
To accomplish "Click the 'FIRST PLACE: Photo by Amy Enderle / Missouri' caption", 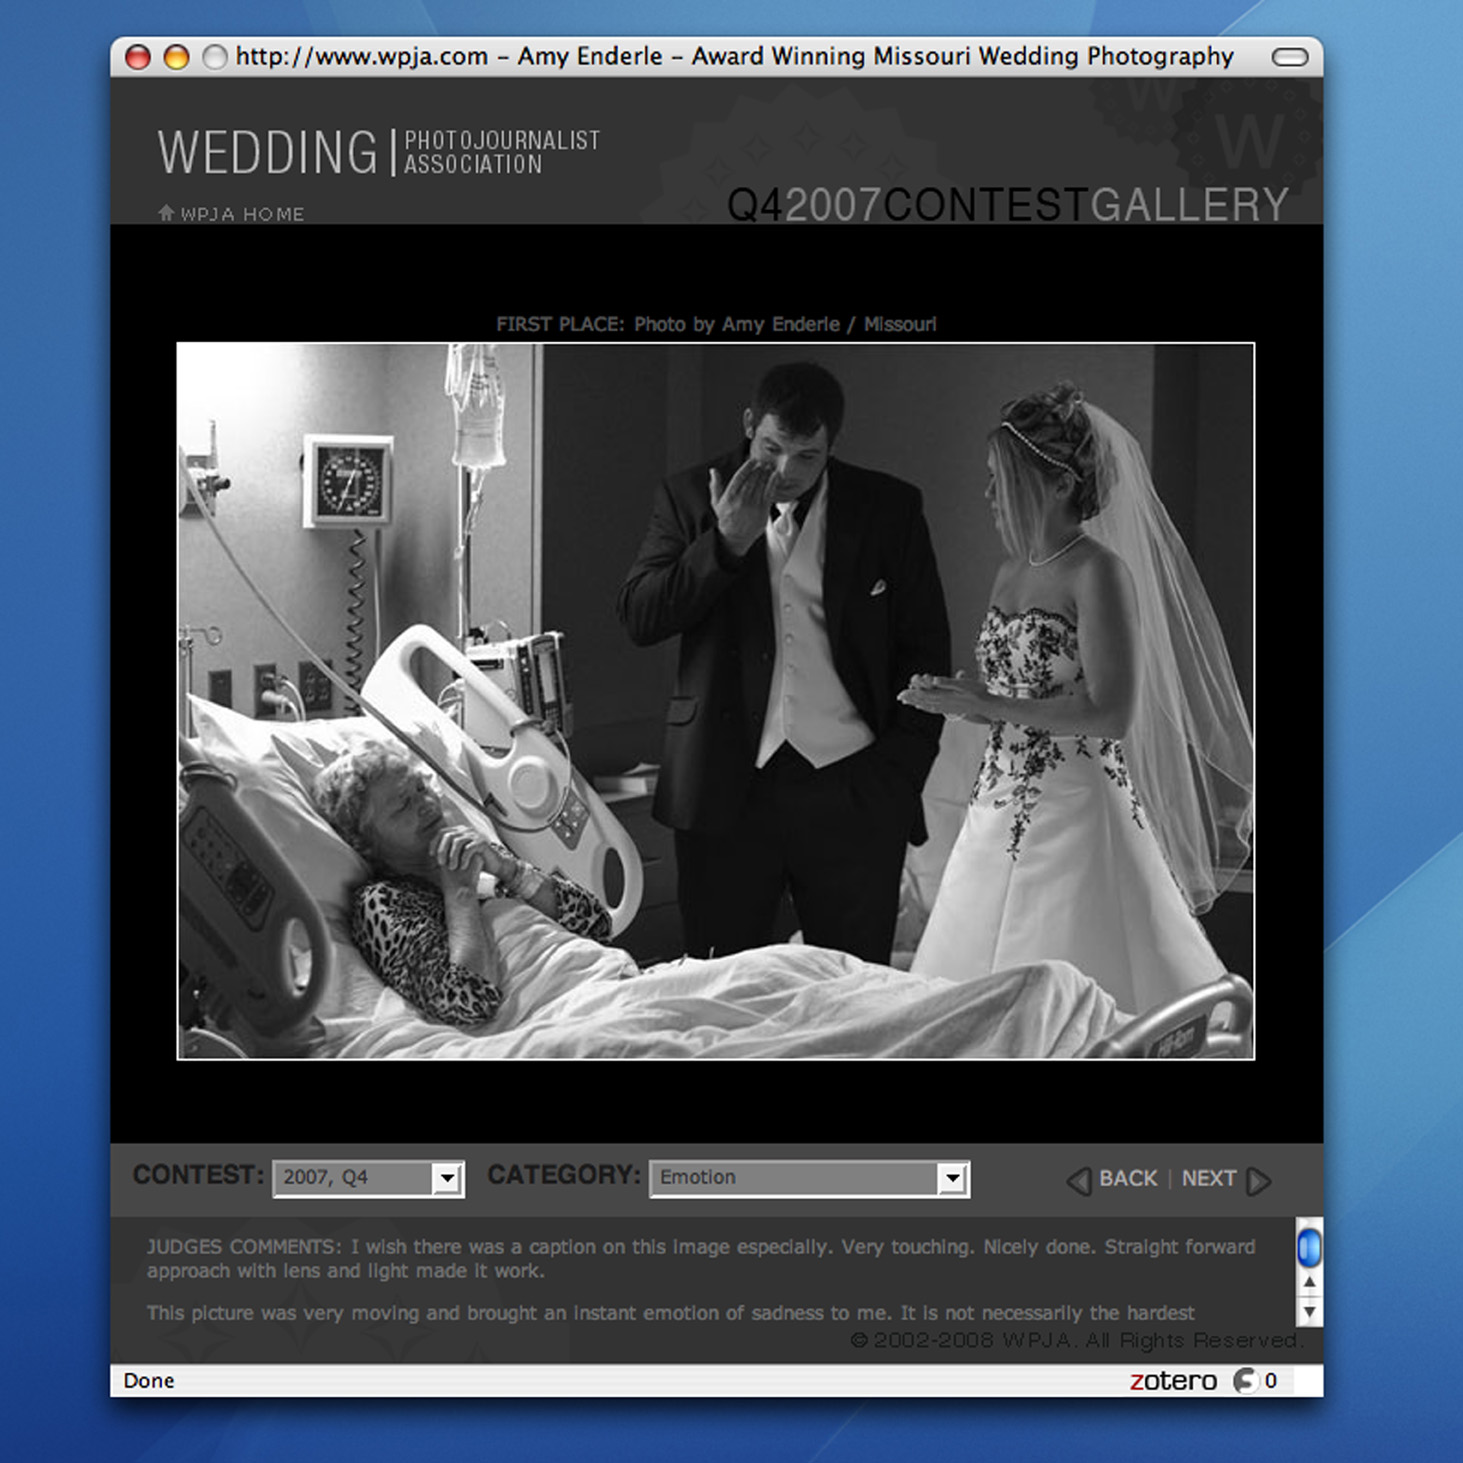I will [x=716, y=324].
